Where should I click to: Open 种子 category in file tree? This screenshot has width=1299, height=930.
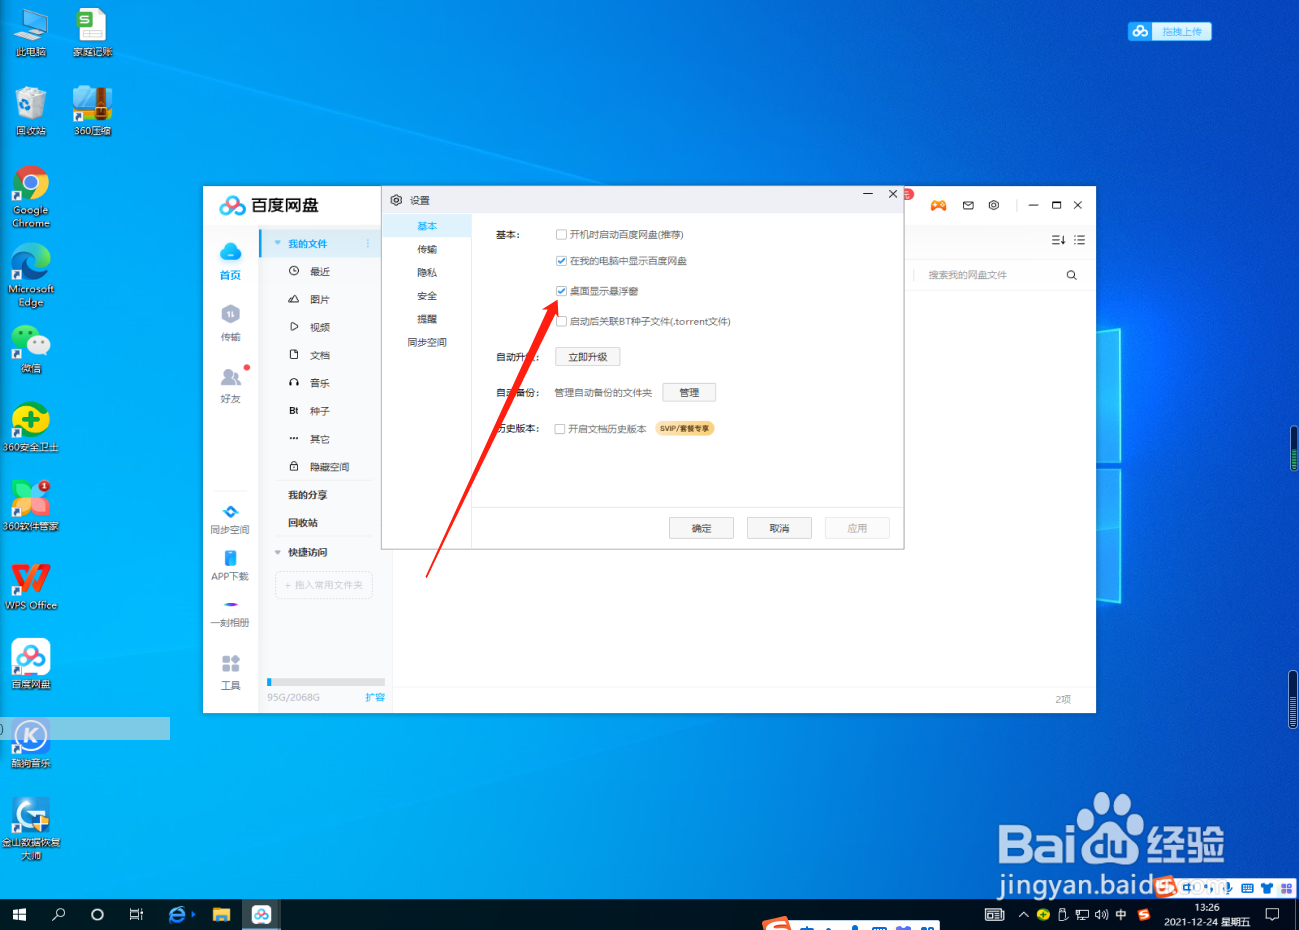tap(320, 412)
